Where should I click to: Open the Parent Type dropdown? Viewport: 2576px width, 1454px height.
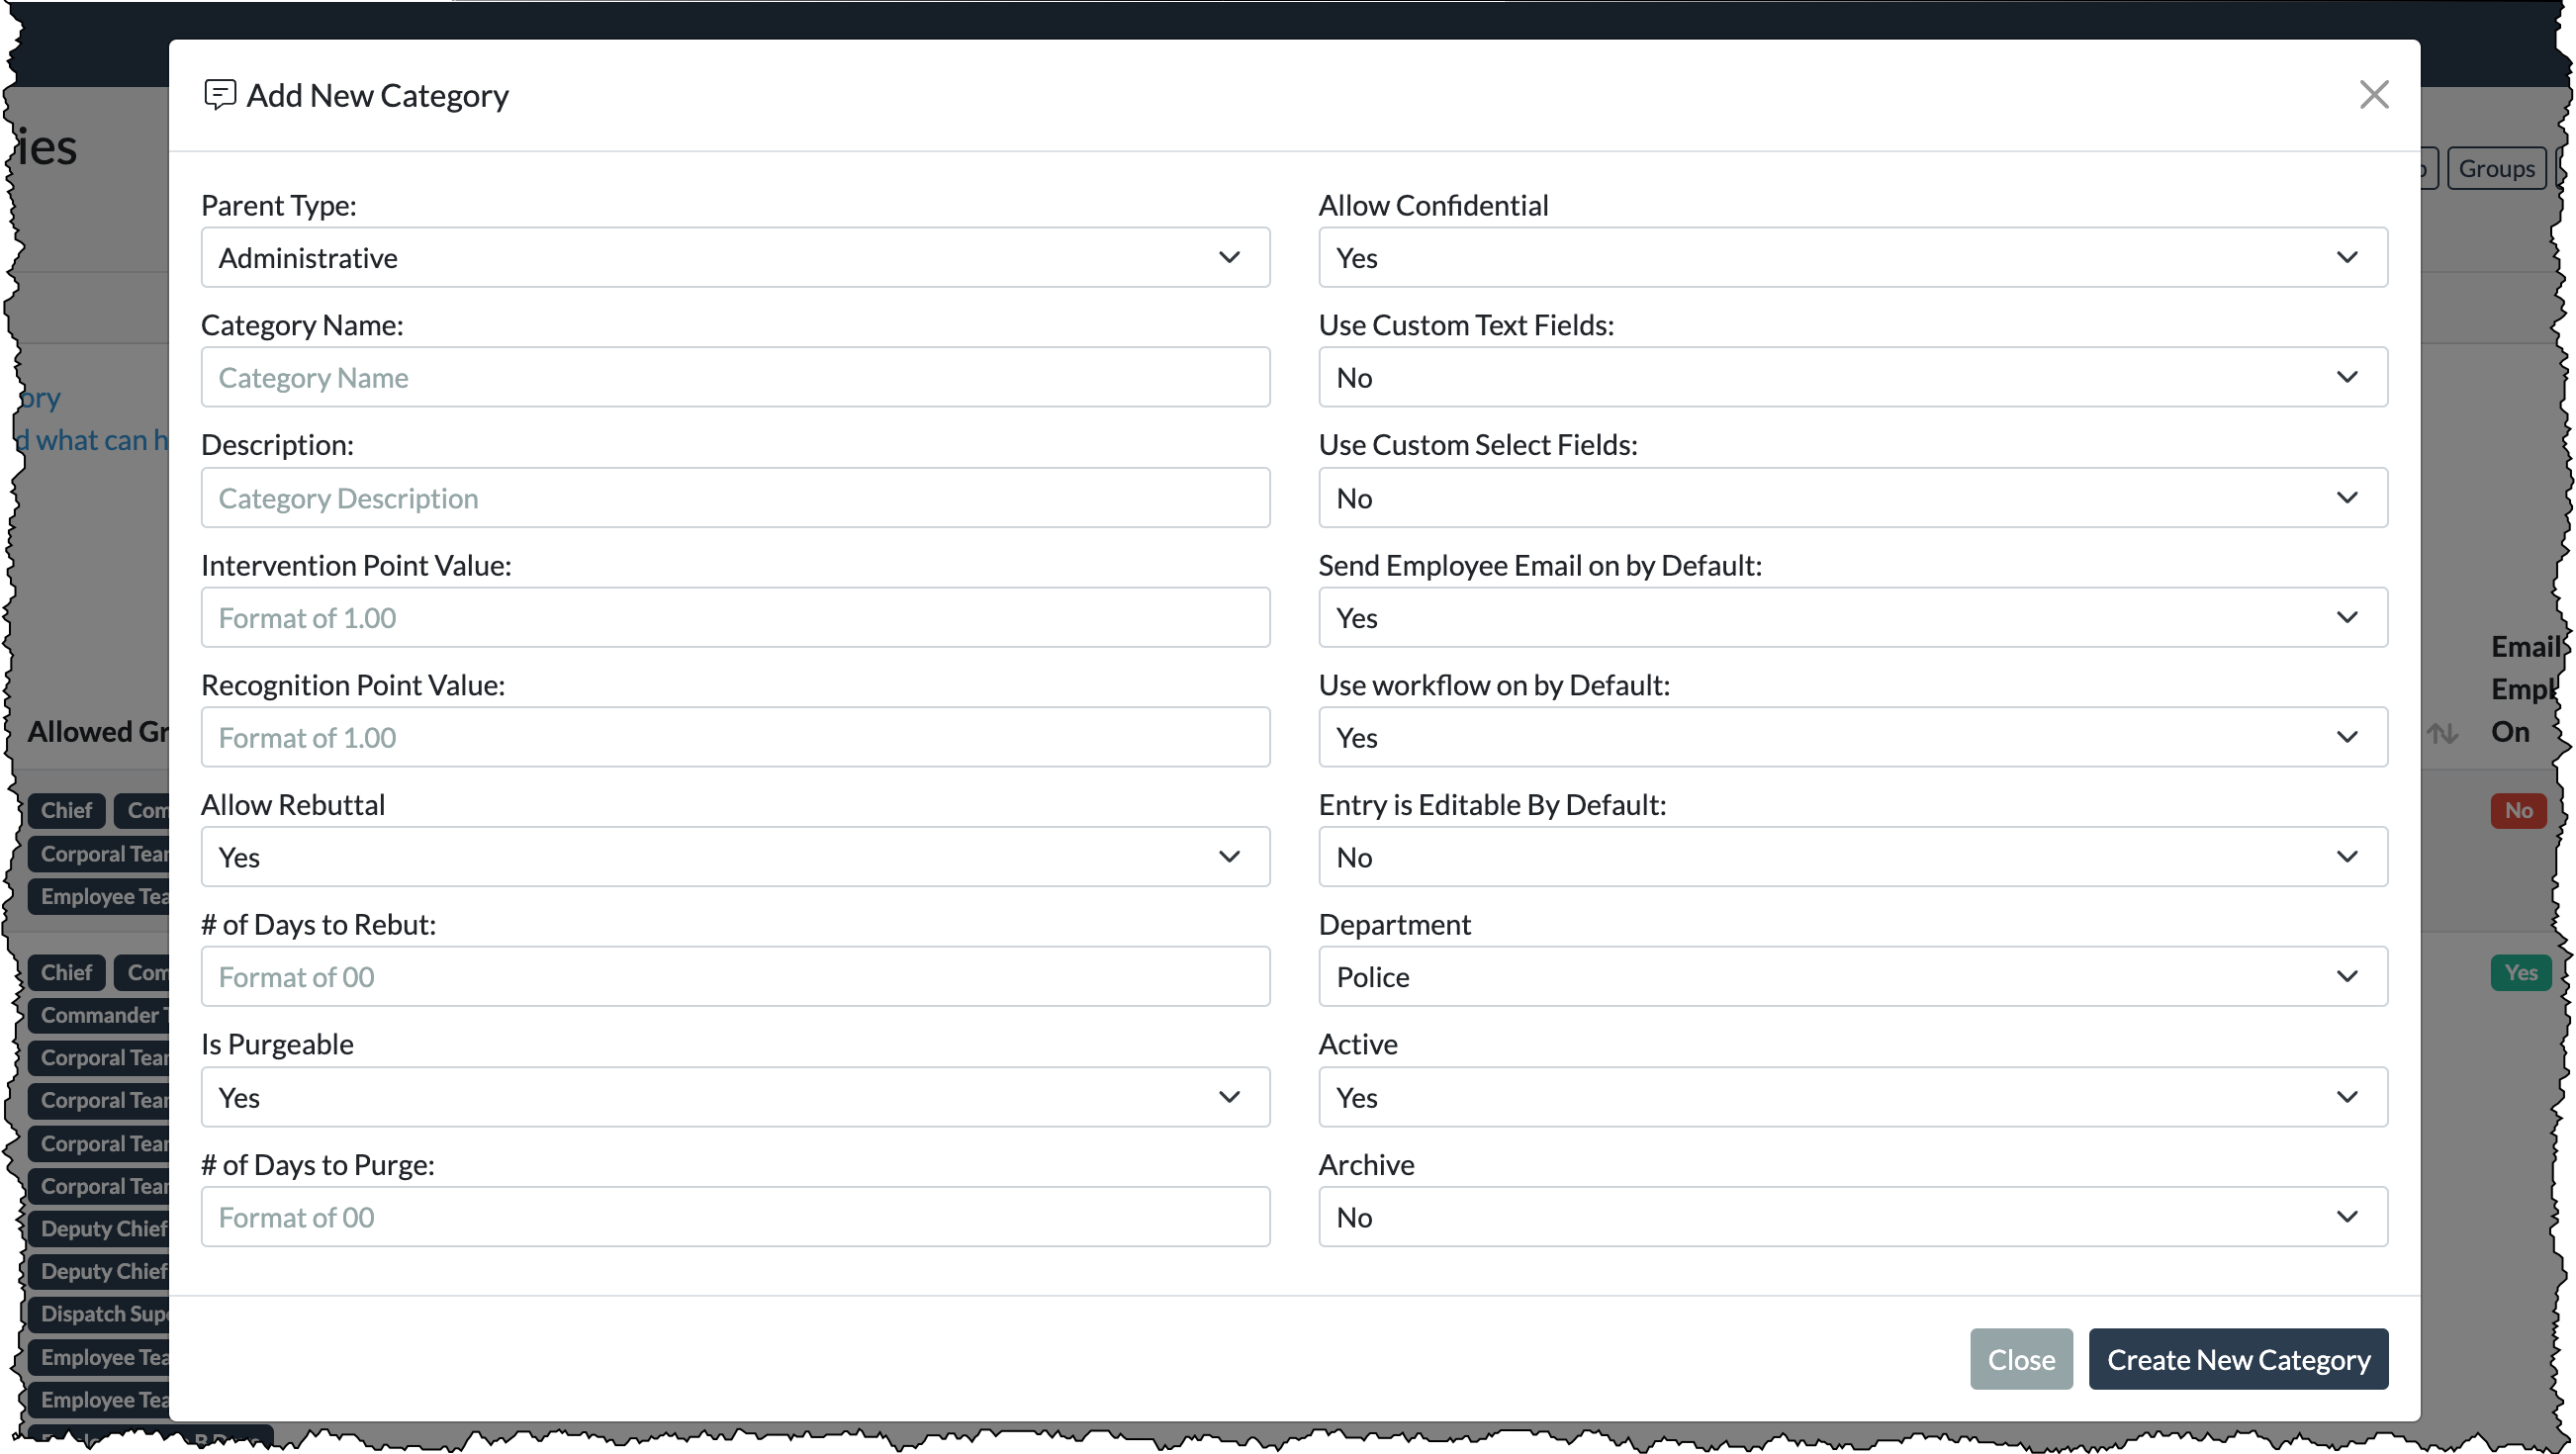[735, 257]
